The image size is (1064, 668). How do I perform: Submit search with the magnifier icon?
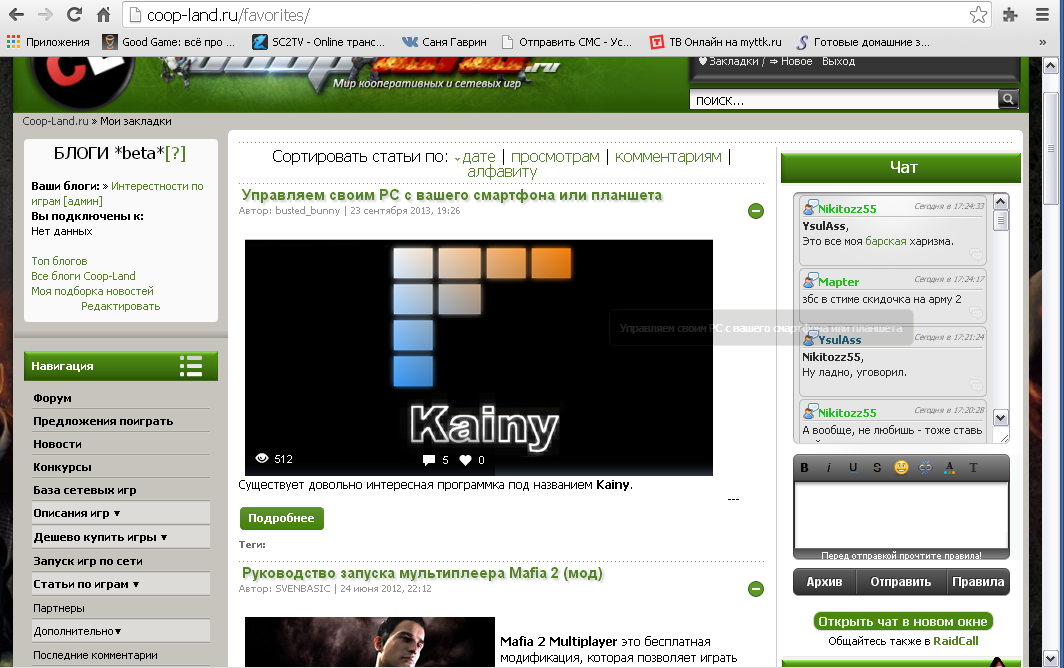coord(1008,99)
